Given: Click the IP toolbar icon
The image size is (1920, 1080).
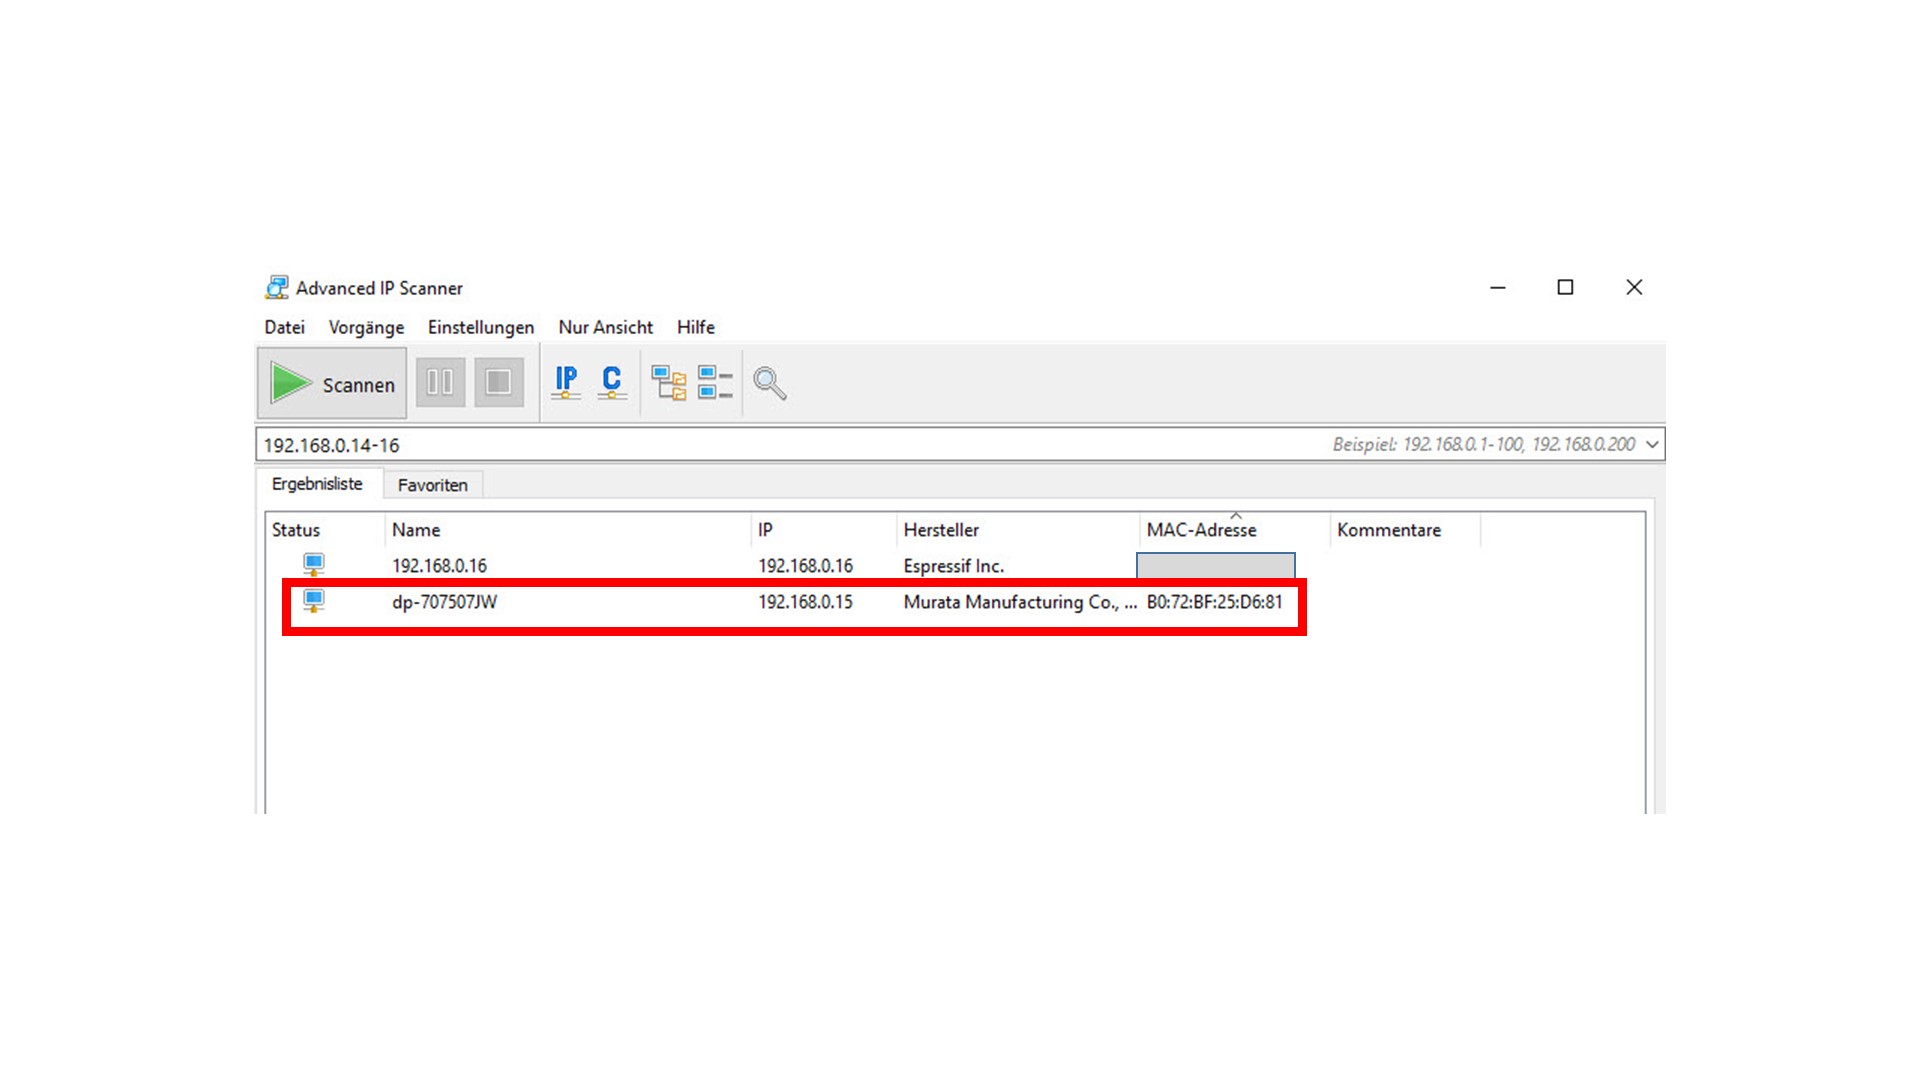Looking at the screenshot, I should point(566,382).
